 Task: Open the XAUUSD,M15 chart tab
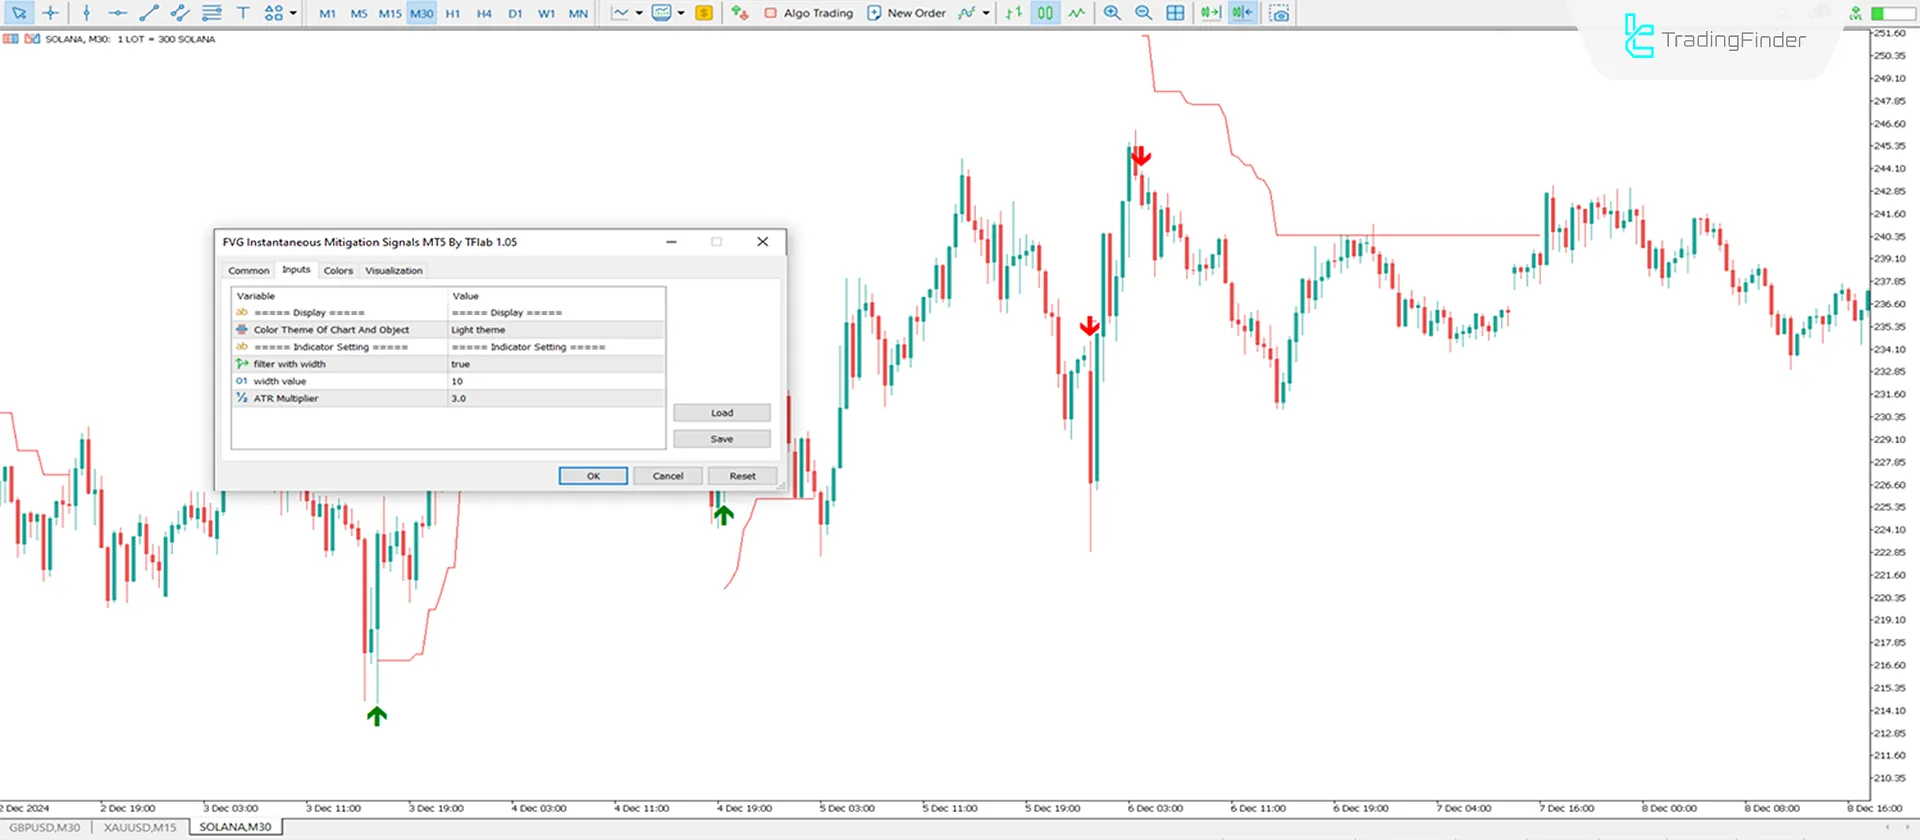pos(139,827)
